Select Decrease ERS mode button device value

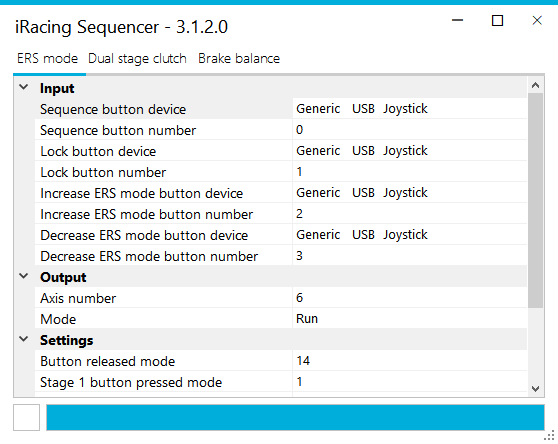pos(410,234)
